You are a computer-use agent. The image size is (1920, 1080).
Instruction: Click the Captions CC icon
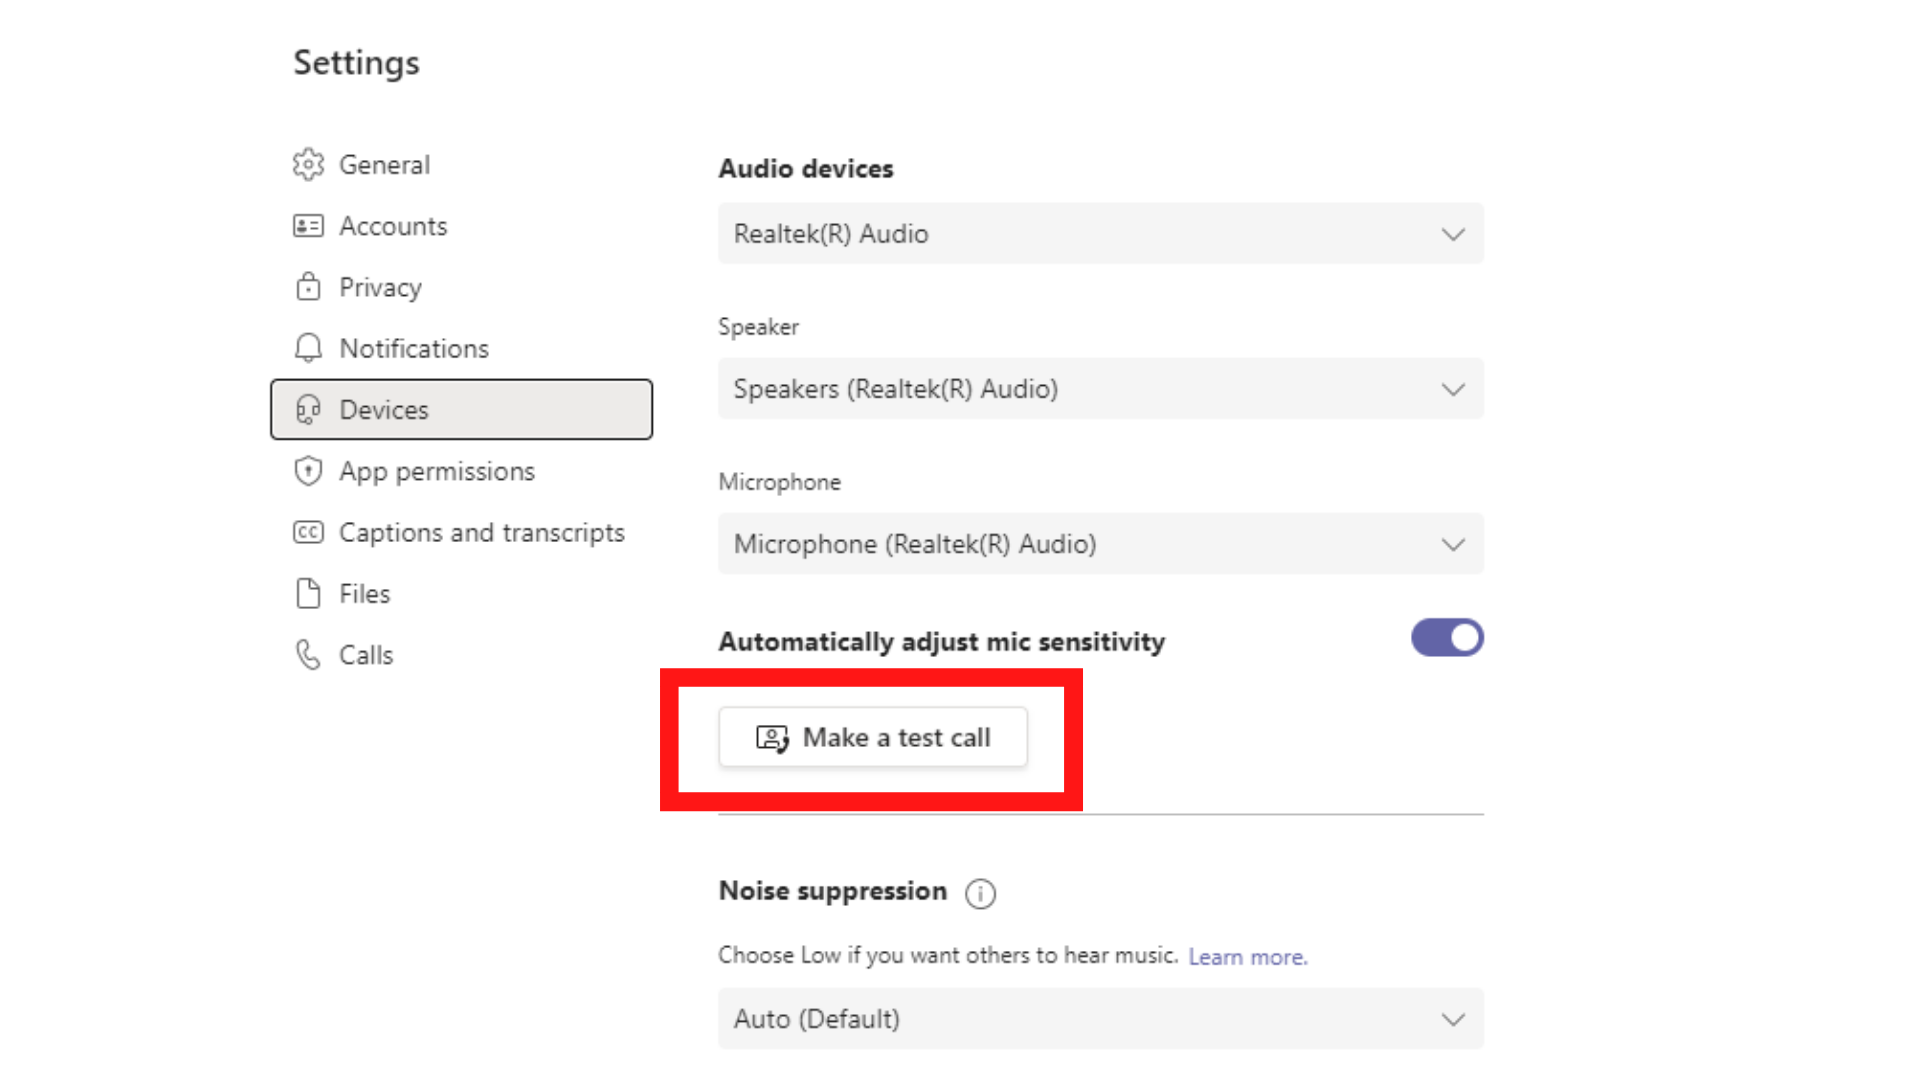point(308,532)
